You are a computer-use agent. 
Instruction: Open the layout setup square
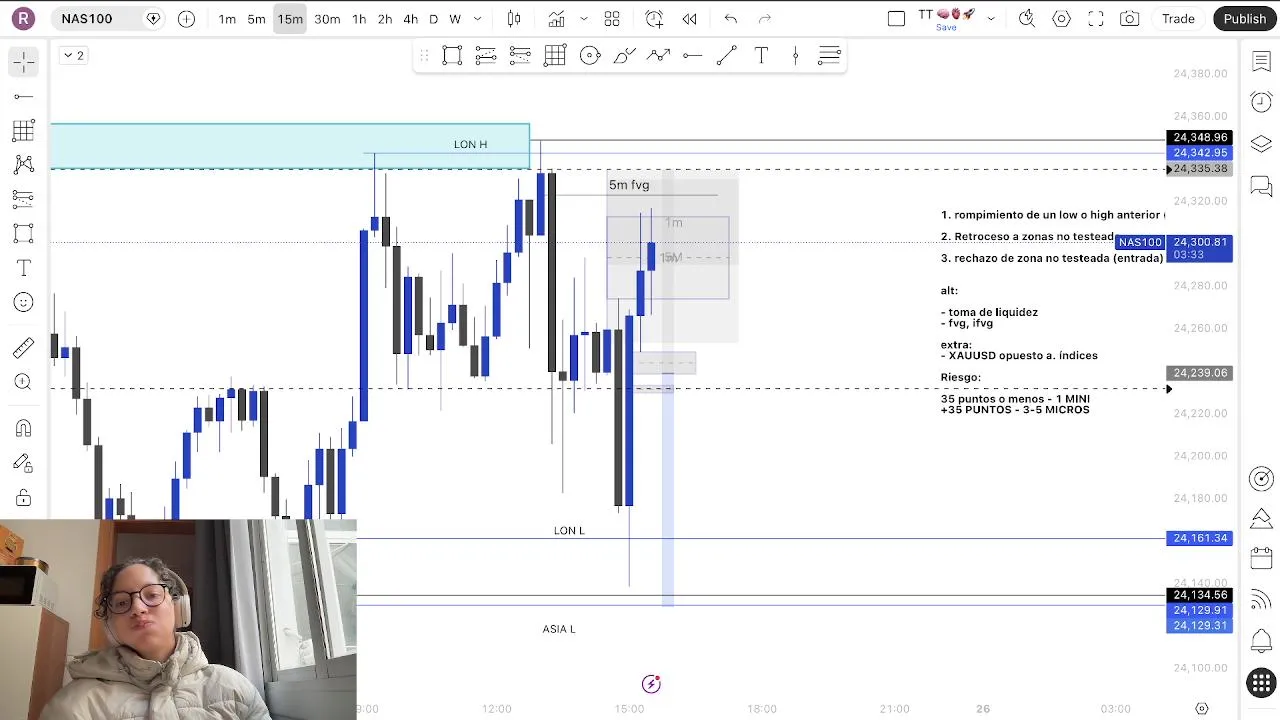(896, 19)
